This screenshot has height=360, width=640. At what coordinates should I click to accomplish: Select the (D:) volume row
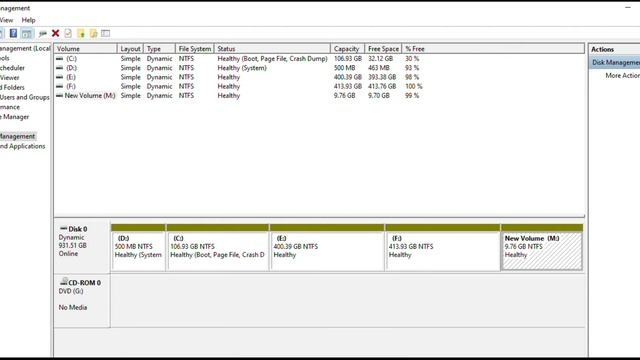click(319, 68)
